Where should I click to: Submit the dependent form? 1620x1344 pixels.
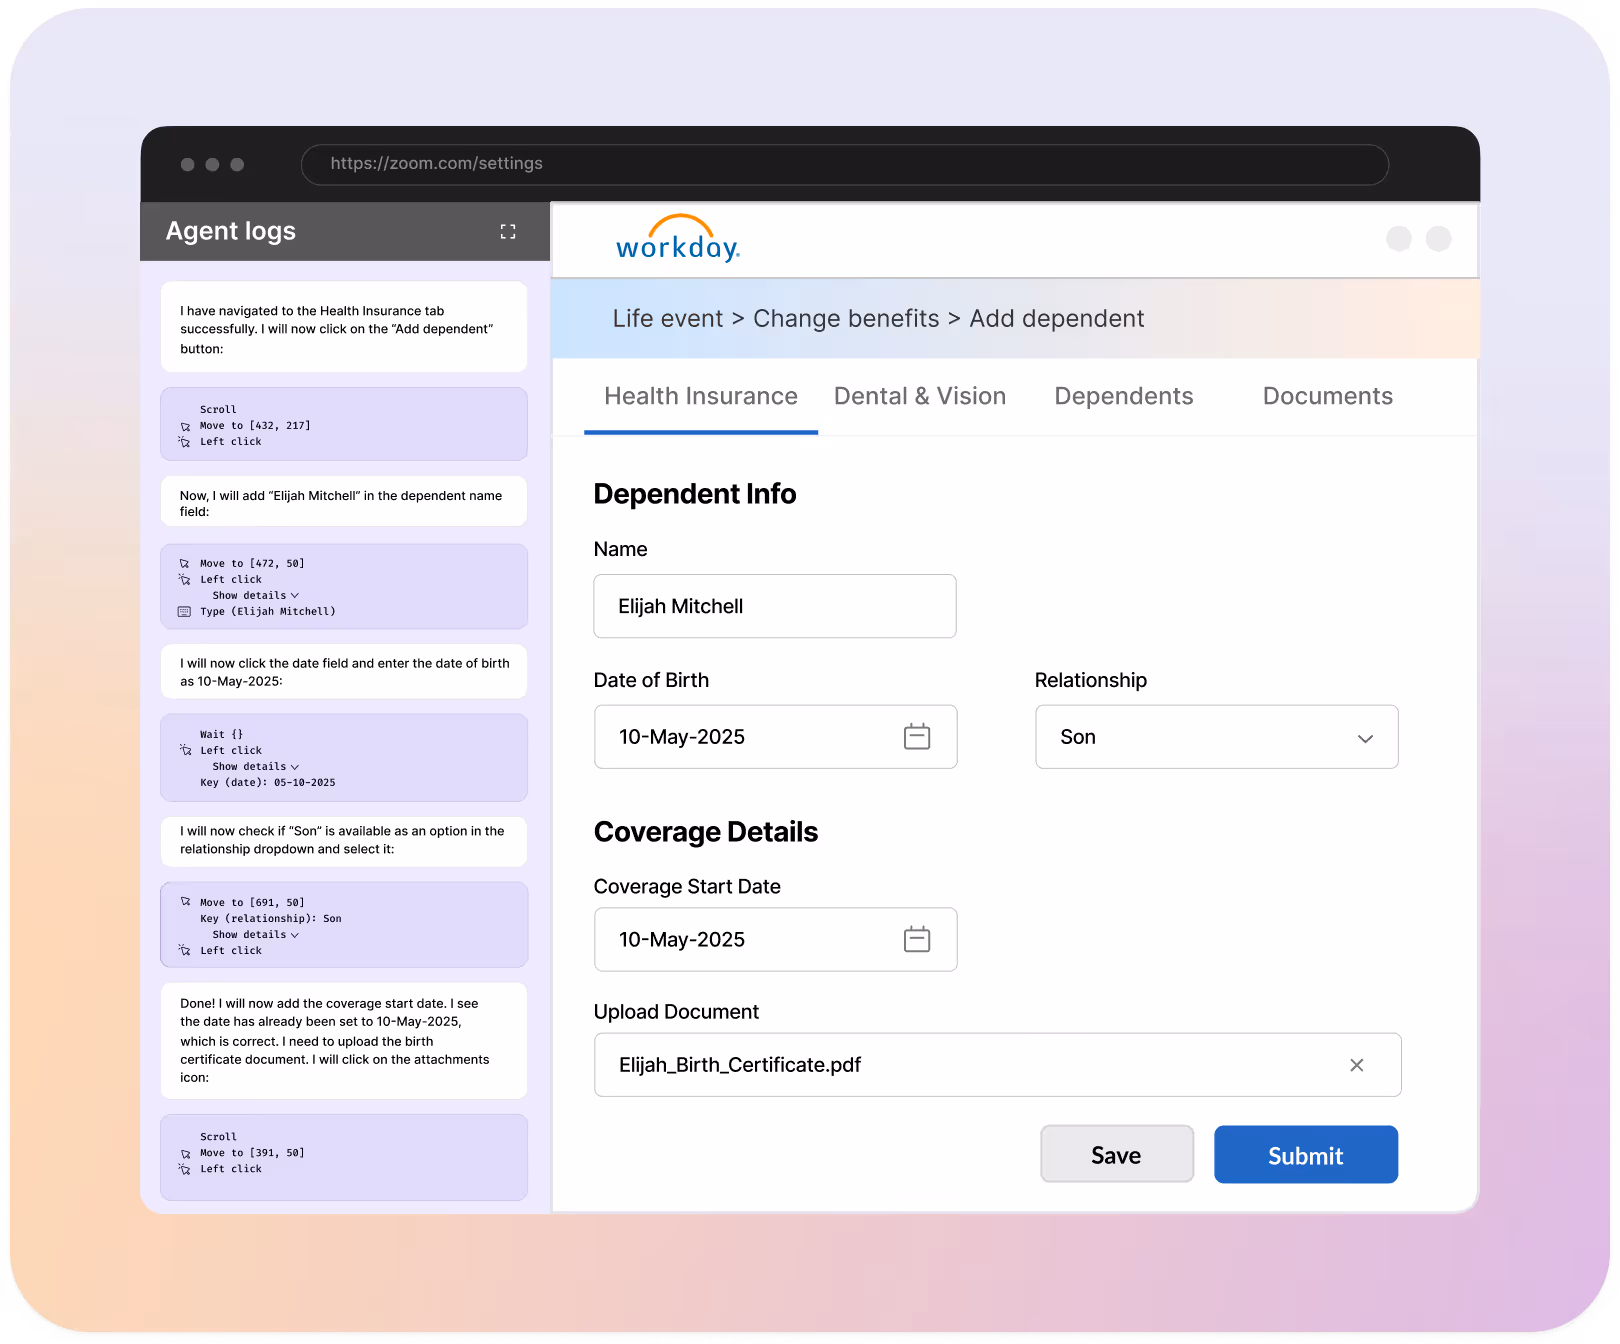tap(1306, 1155)
